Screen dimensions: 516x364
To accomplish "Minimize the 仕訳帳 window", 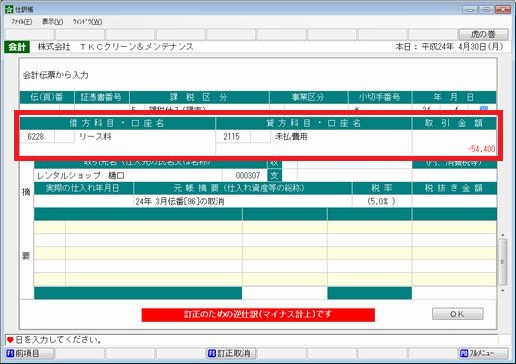I will click(470, 9).
